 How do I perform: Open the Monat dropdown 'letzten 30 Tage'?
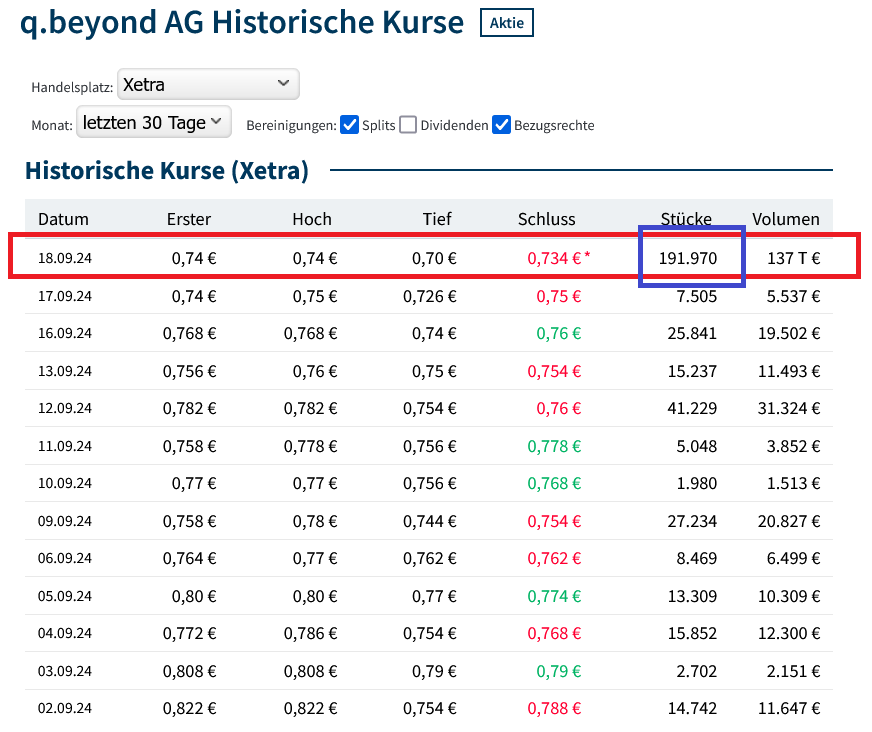pyautogui.click(x=153, y=121)
